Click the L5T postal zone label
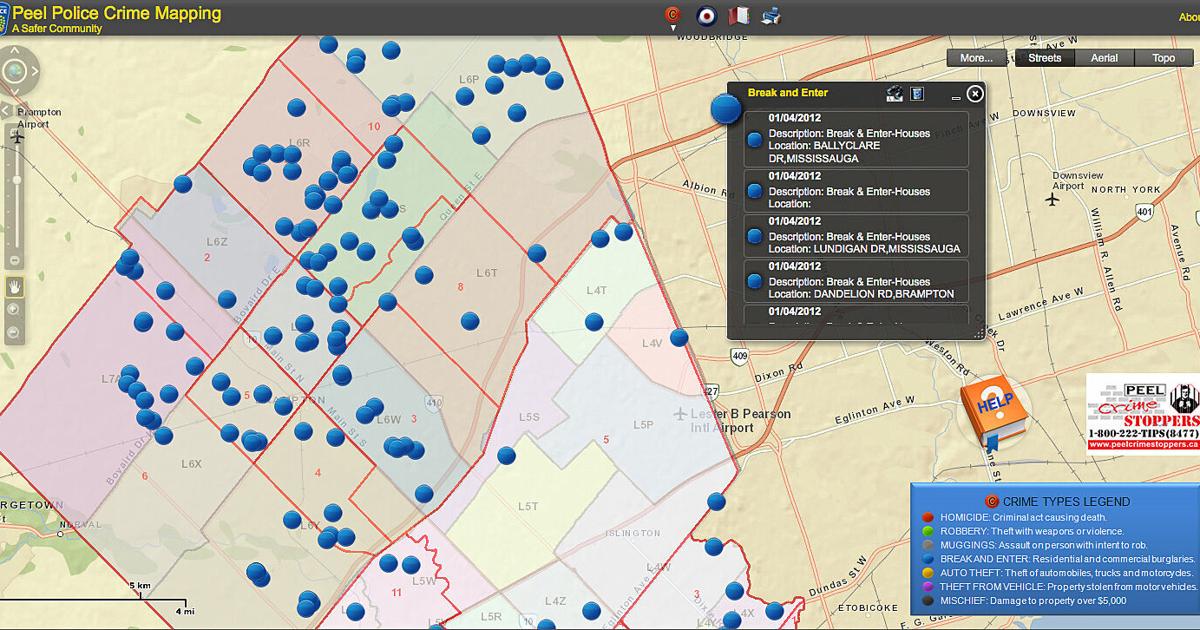This screenshot has width=1200, height=630. [529, 507]
